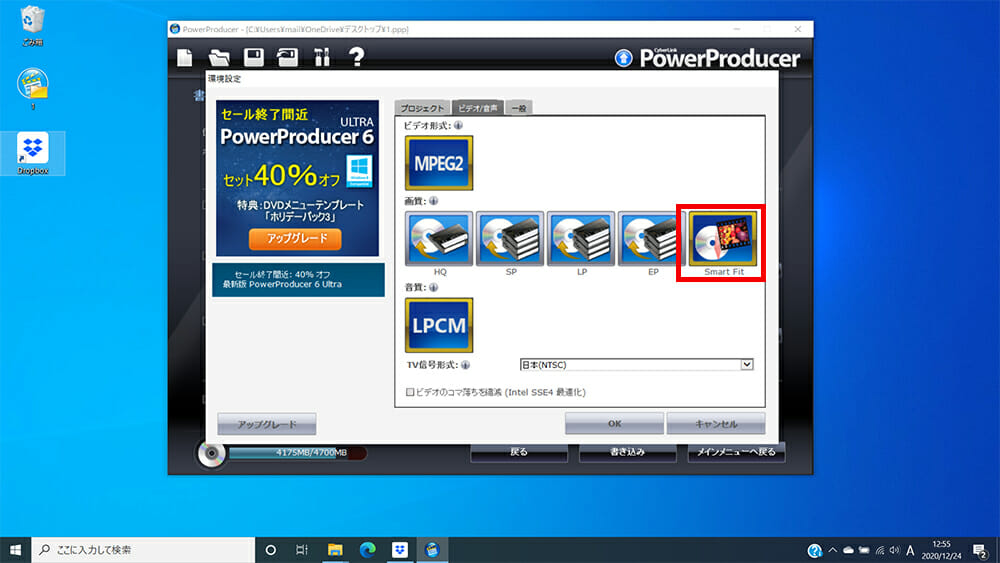Open Dropbox from taskbar
Image resolution: width=1000 pixels, height=563 pixels.
pyautogui.click(x=400, y=550)
